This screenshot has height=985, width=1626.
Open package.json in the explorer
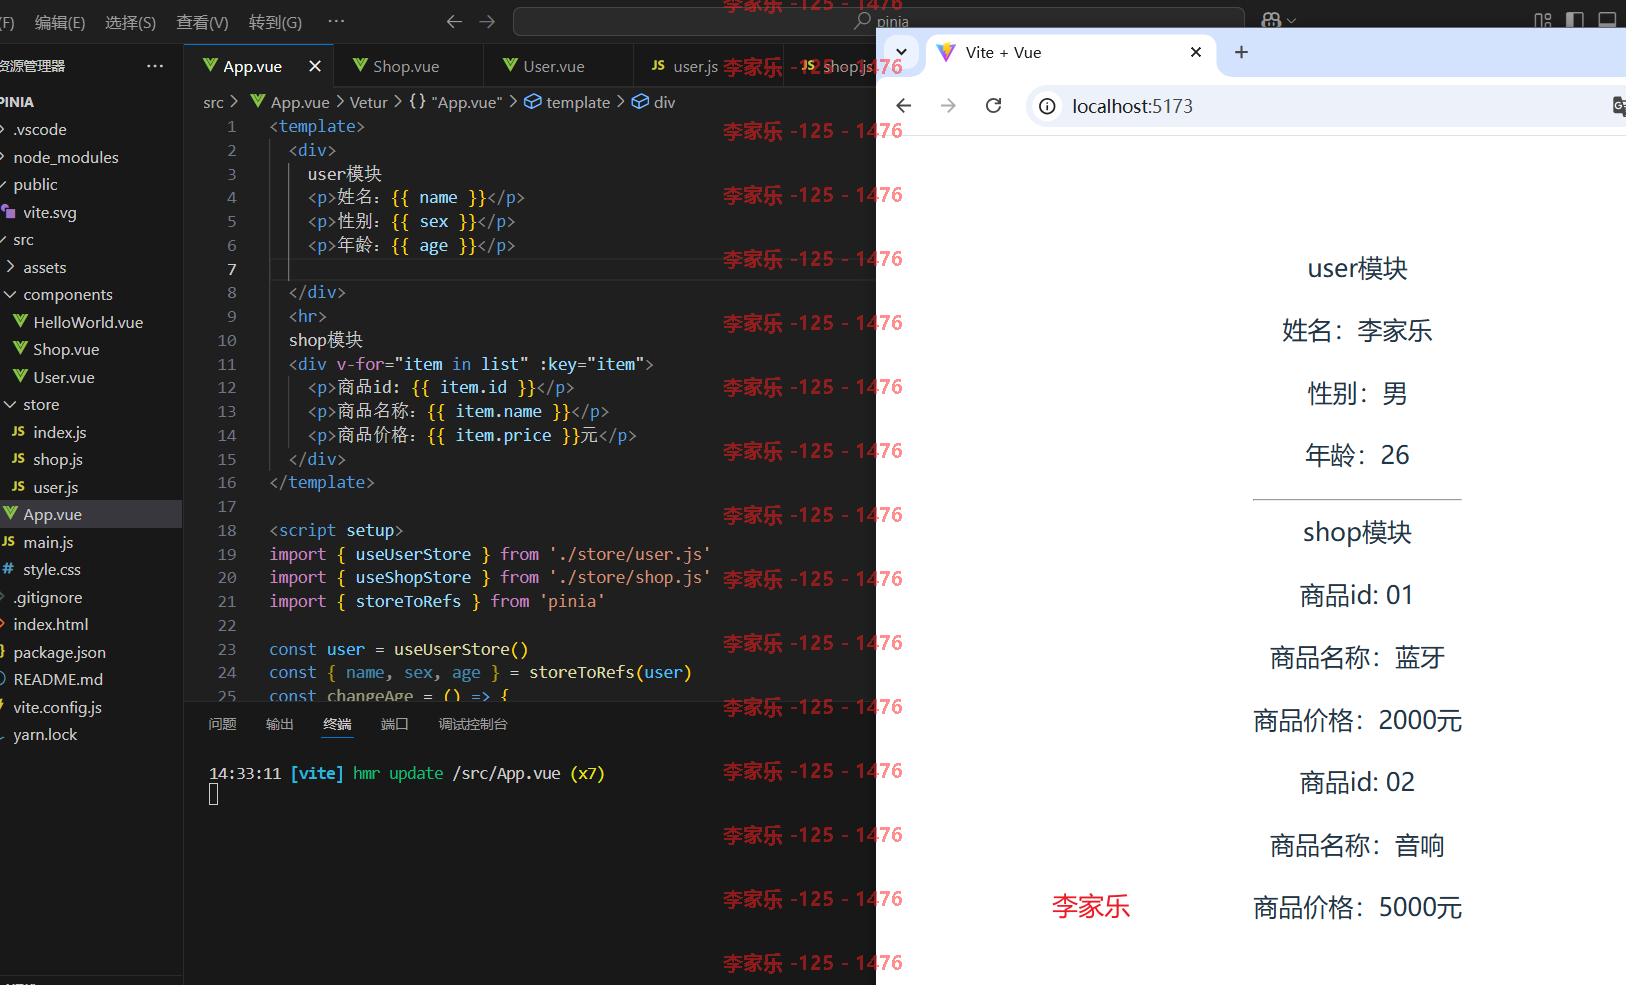tap(60, 652)
